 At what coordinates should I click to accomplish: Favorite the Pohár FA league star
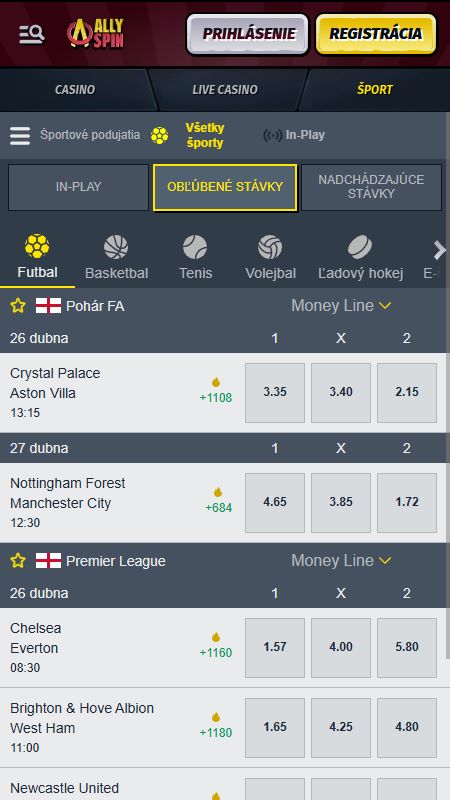(18, 306)
